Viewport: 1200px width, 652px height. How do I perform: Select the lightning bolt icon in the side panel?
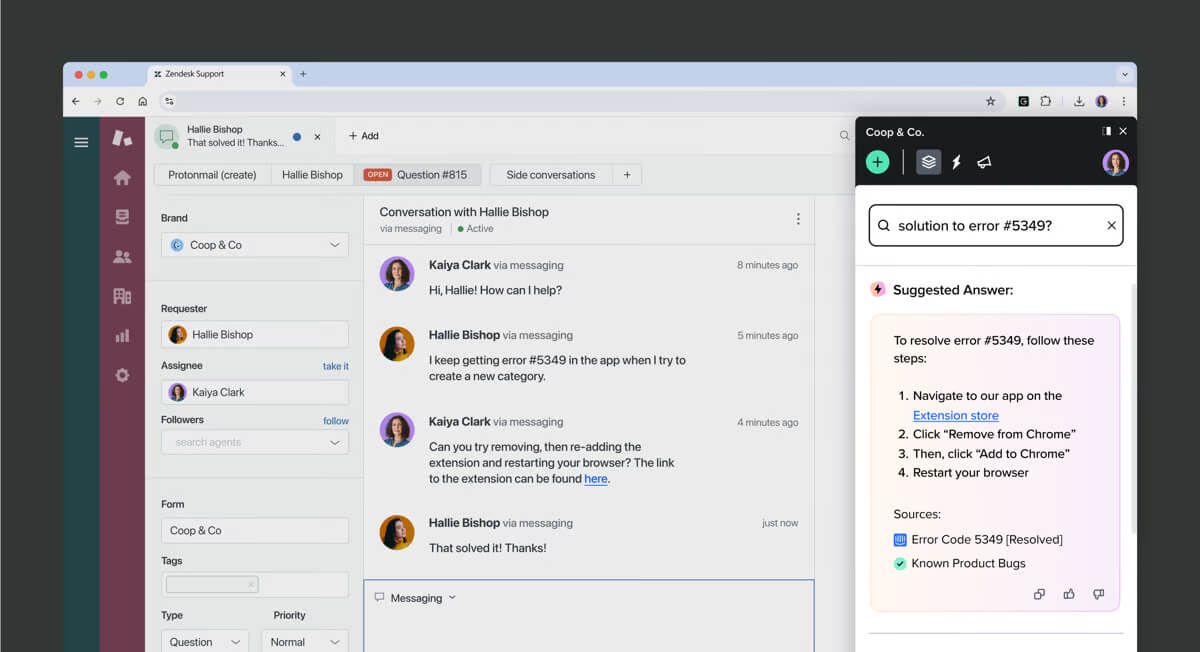(x=956, y=162)
